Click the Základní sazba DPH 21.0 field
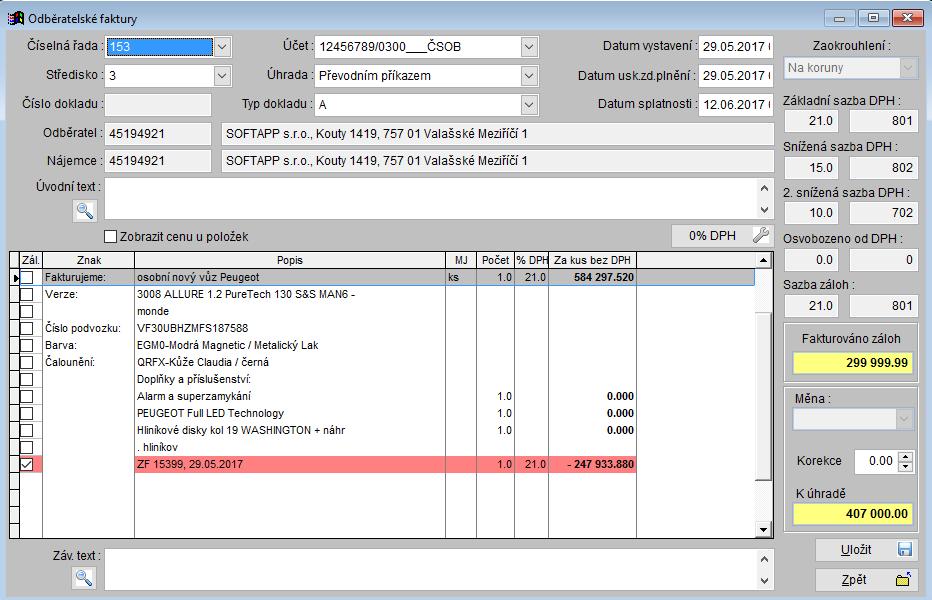This screenshot has height=600, width=932. (x=811, y=121)
